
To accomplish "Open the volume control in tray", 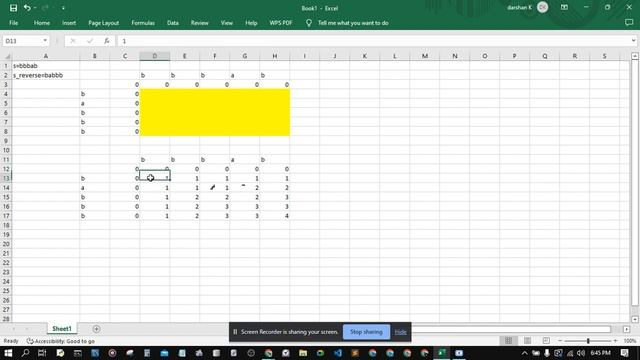I will tap(581, 353).
